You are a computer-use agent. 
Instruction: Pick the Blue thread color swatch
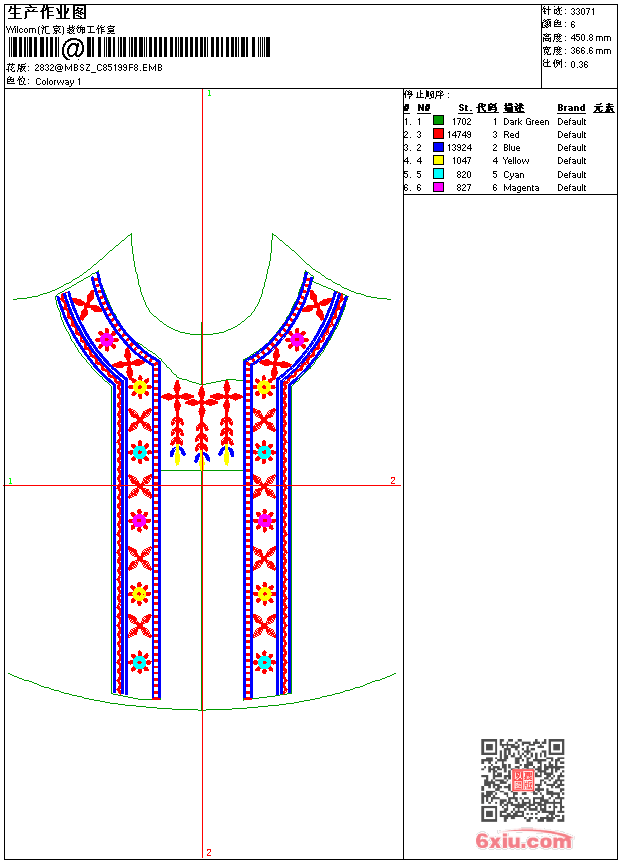[438, 147]
